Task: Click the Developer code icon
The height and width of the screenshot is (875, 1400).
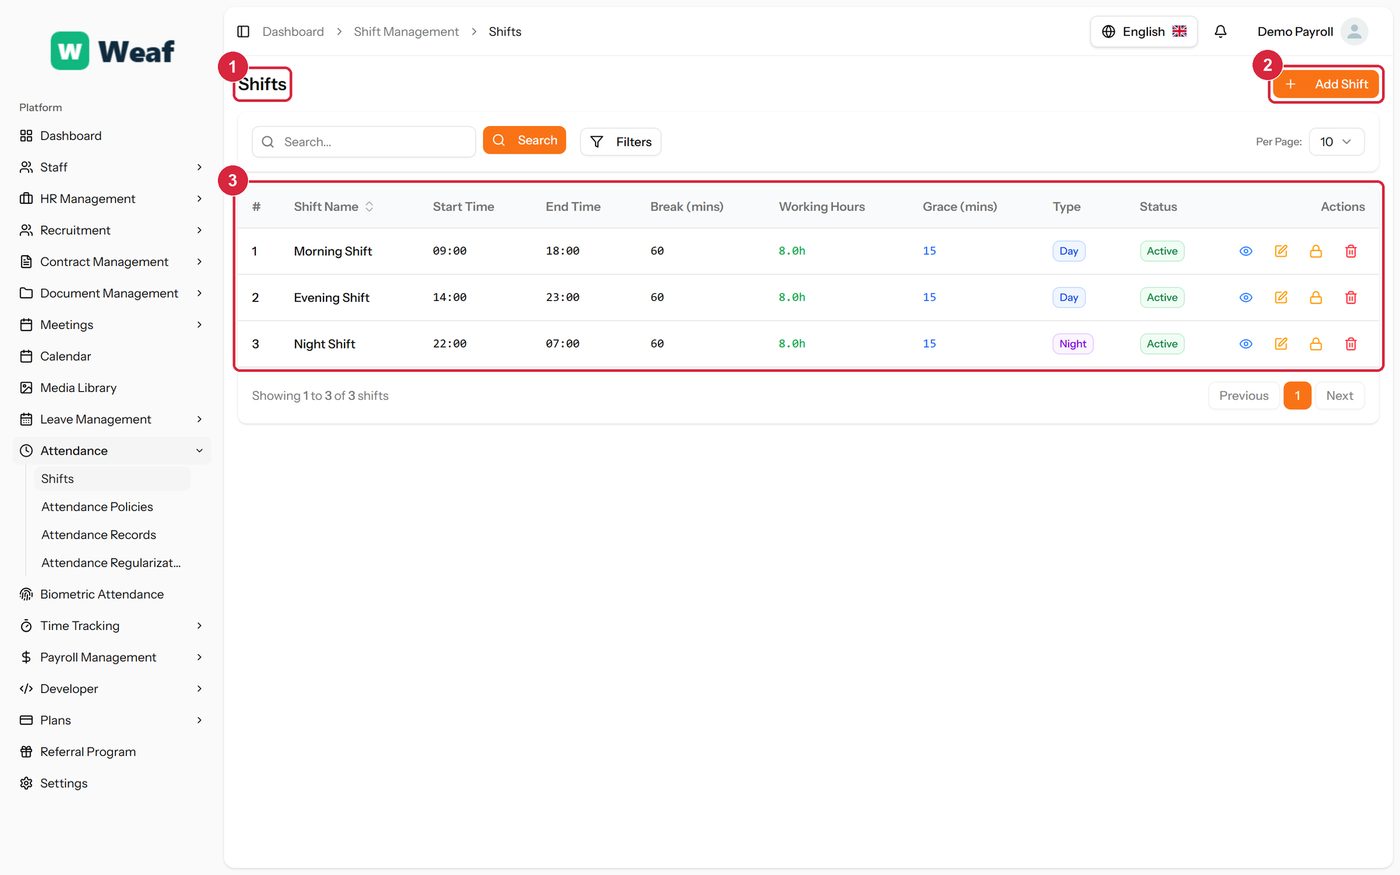Action: click(x=26, y=689)
